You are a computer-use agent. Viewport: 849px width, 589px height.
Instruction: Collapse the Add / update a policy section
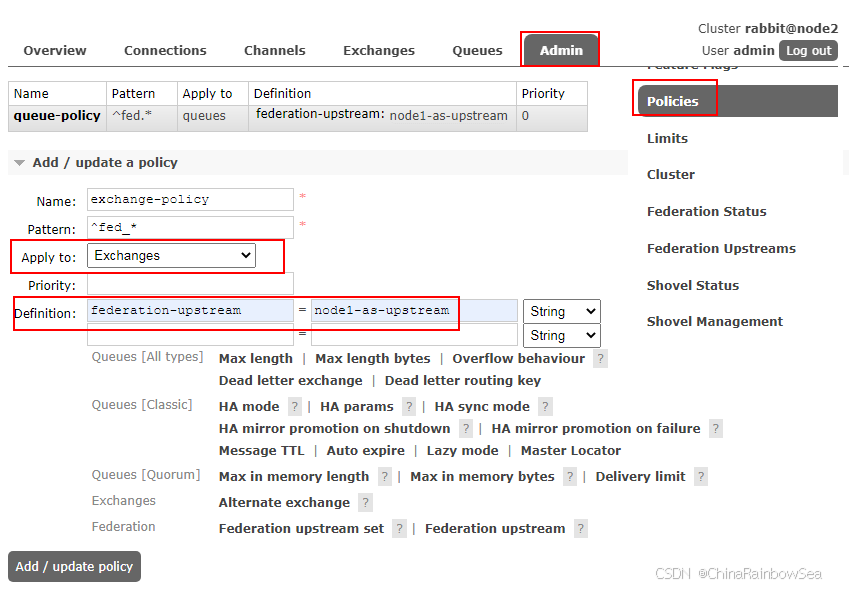pyautogui.click(x=19, y=162)
